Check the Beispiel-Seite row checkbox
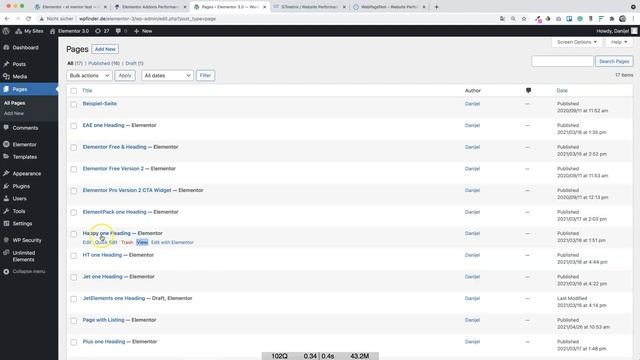This screenshot has width=640, height=360. click(x=73, y=104)
